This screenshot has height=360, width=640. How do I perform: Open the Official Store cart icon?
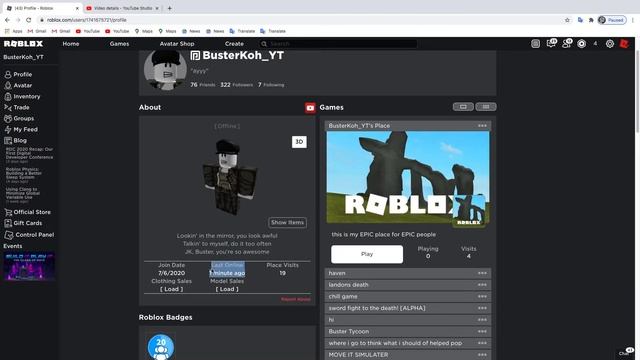point(8,212)
